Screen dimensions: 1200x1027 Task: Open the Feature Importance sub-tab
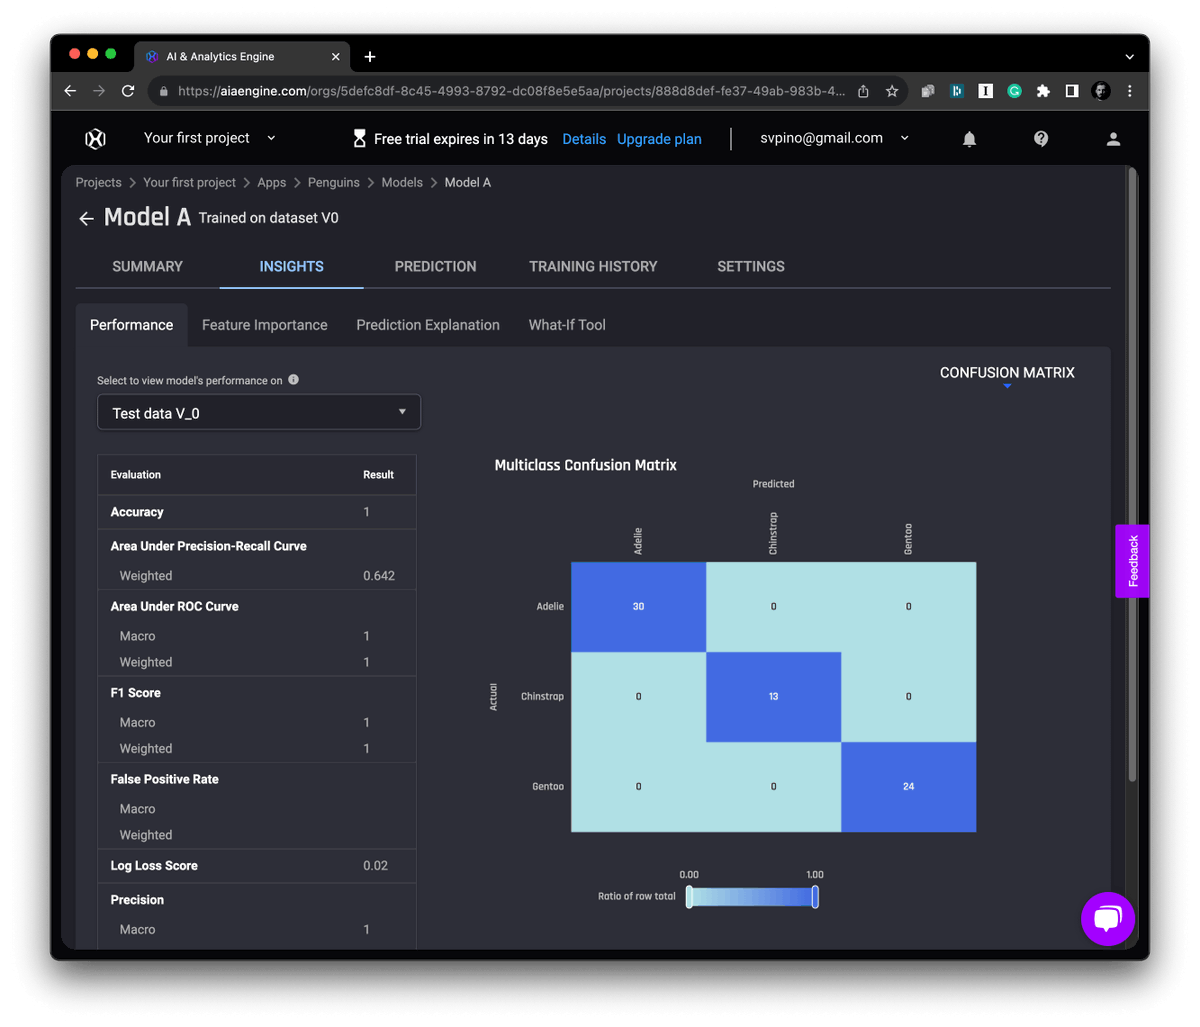pyautogui.click(x=265, y=325)
